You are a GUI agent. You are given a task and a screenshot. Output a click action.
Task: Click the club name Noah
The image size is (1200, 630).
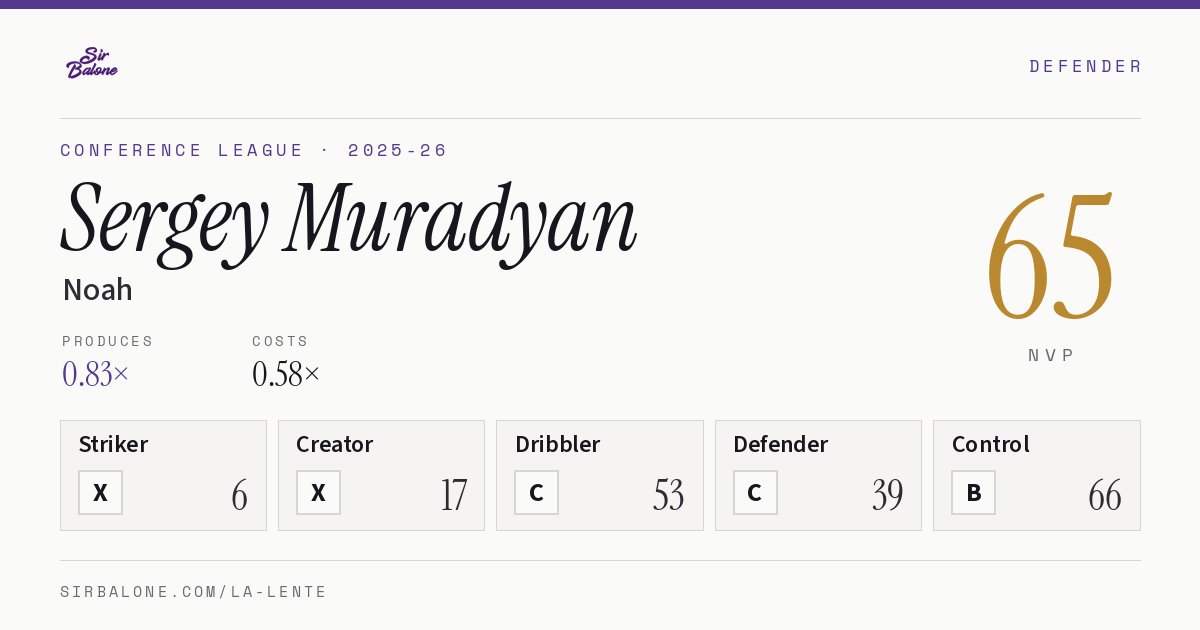[97, 290]
